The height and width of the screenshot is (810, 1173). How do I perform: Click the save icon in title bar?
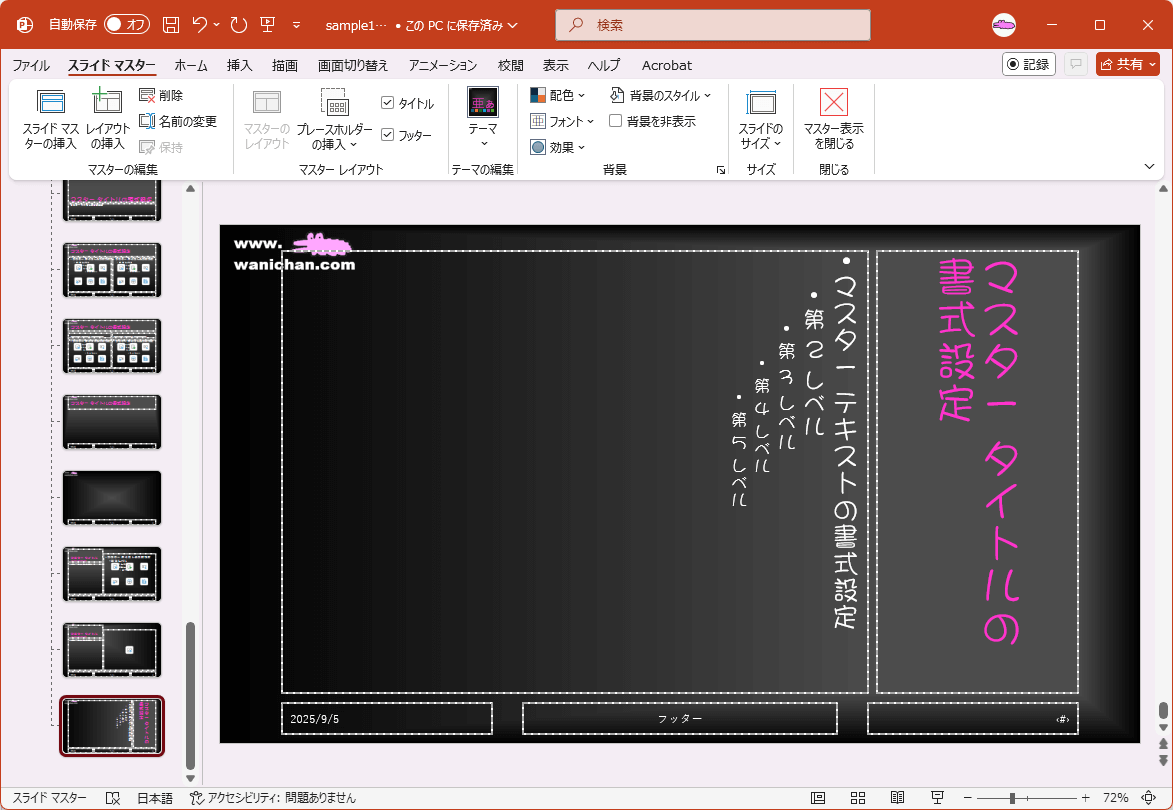point(171,25)
